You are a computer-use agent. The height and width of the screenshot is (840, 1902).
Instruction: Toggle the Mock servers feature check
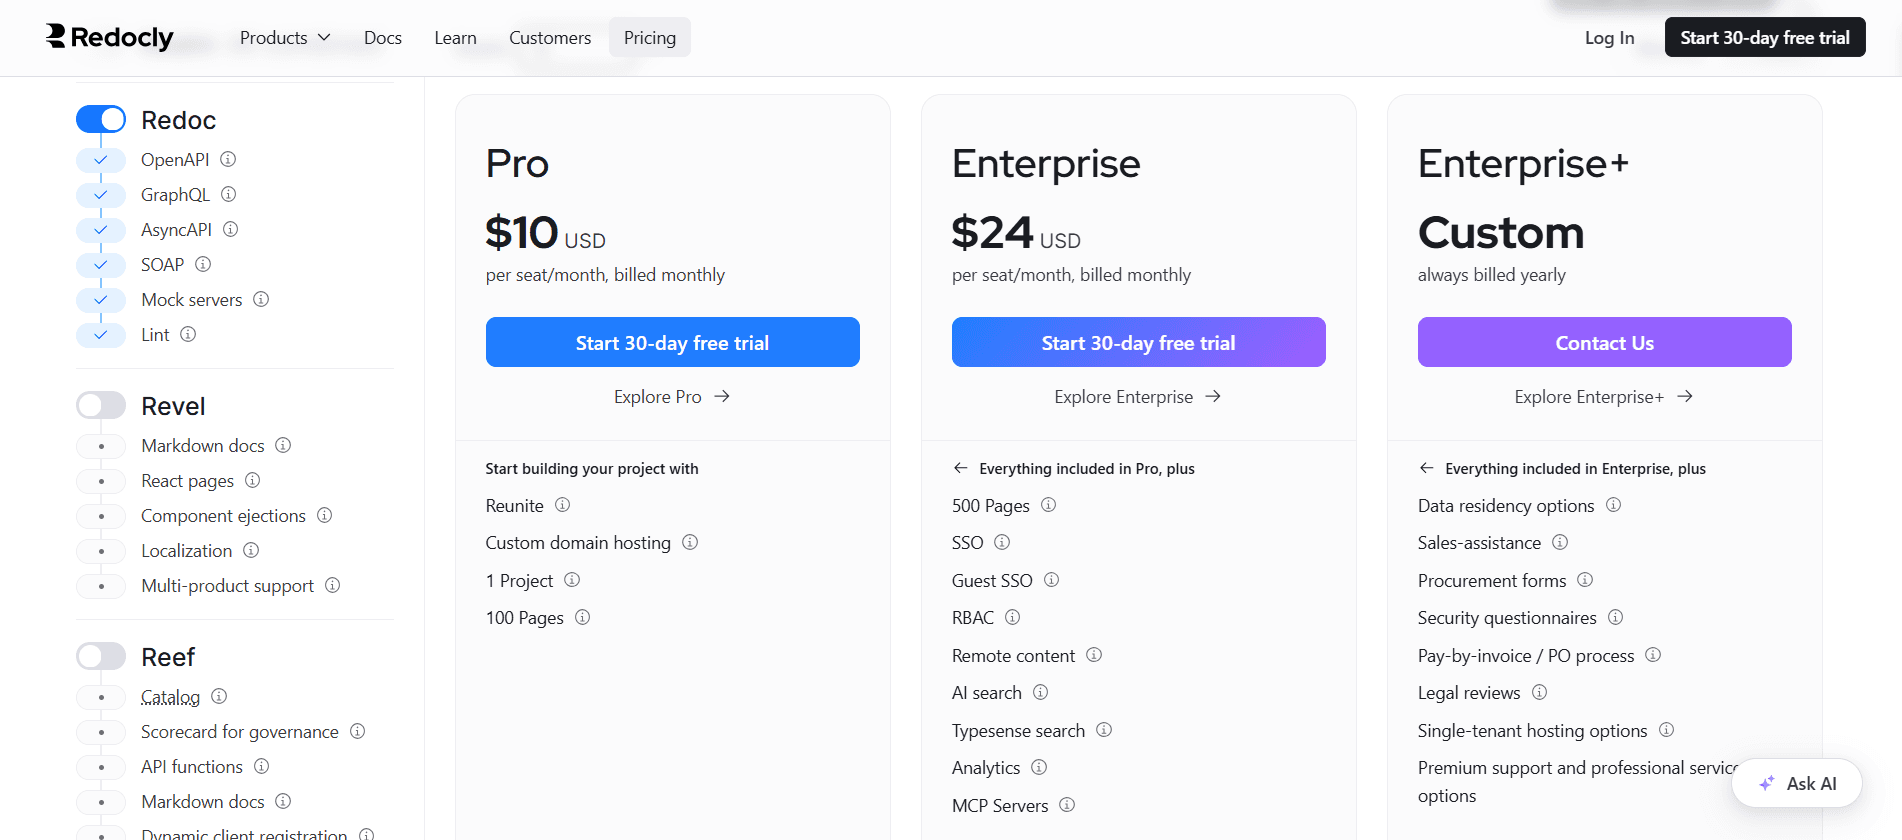101,300
